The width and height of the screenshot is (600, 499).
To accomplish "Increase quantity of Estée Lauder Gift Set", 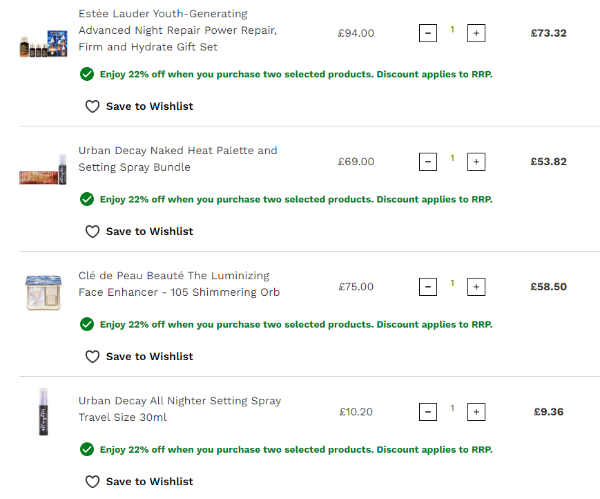I will coord(476,34).
